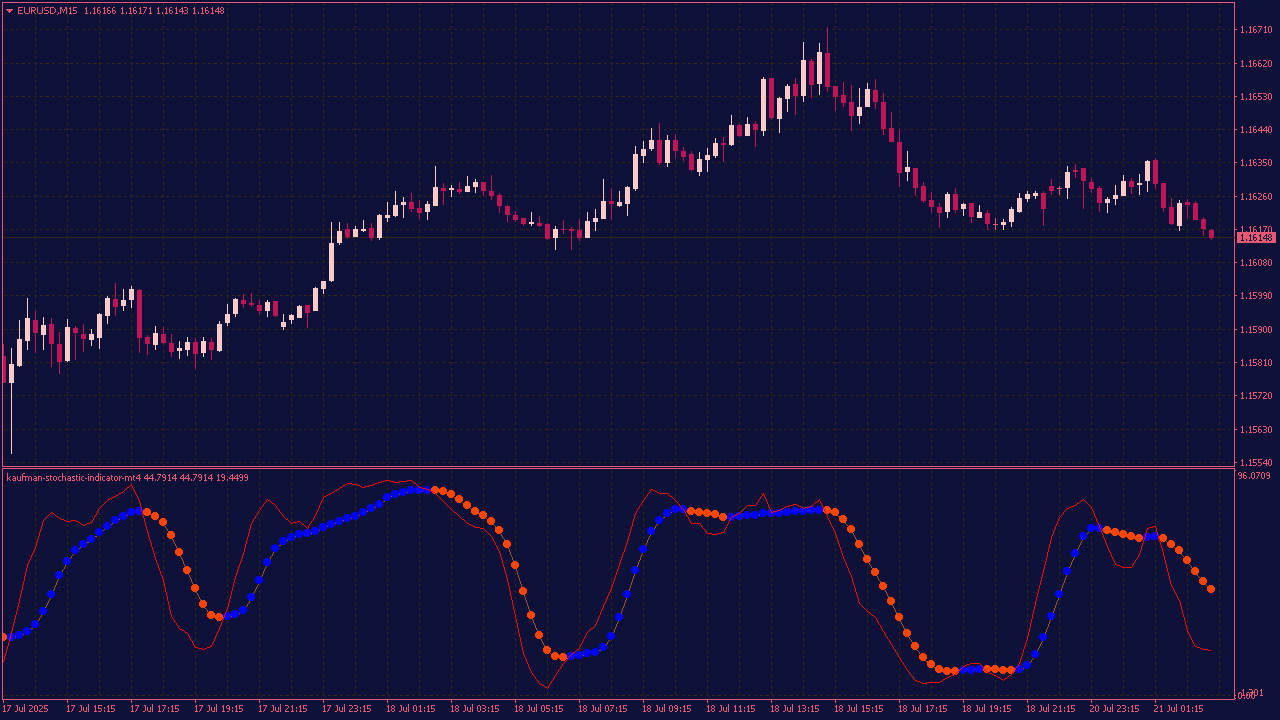Viewport: 1280px width, 720px height.
Task: Click the most recent candlestick on chart
Action: point(1211,234)
